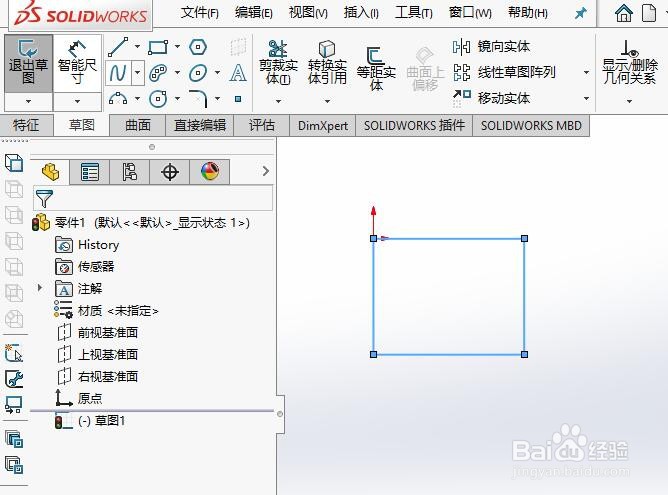Select the Ellipse sketch tool
The image size is (668, 495).
pyautogui.click(x=198, y=73)
